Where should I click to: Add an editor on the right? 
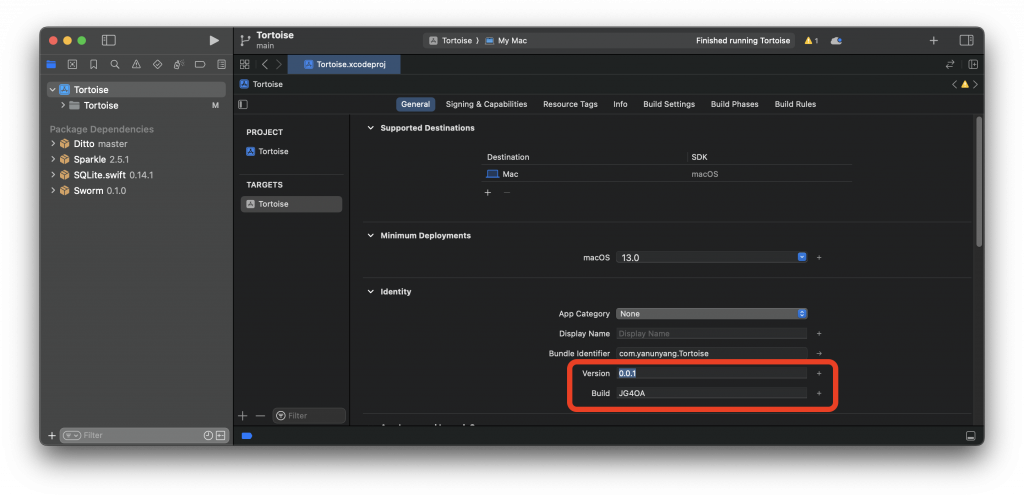(973, 64)
